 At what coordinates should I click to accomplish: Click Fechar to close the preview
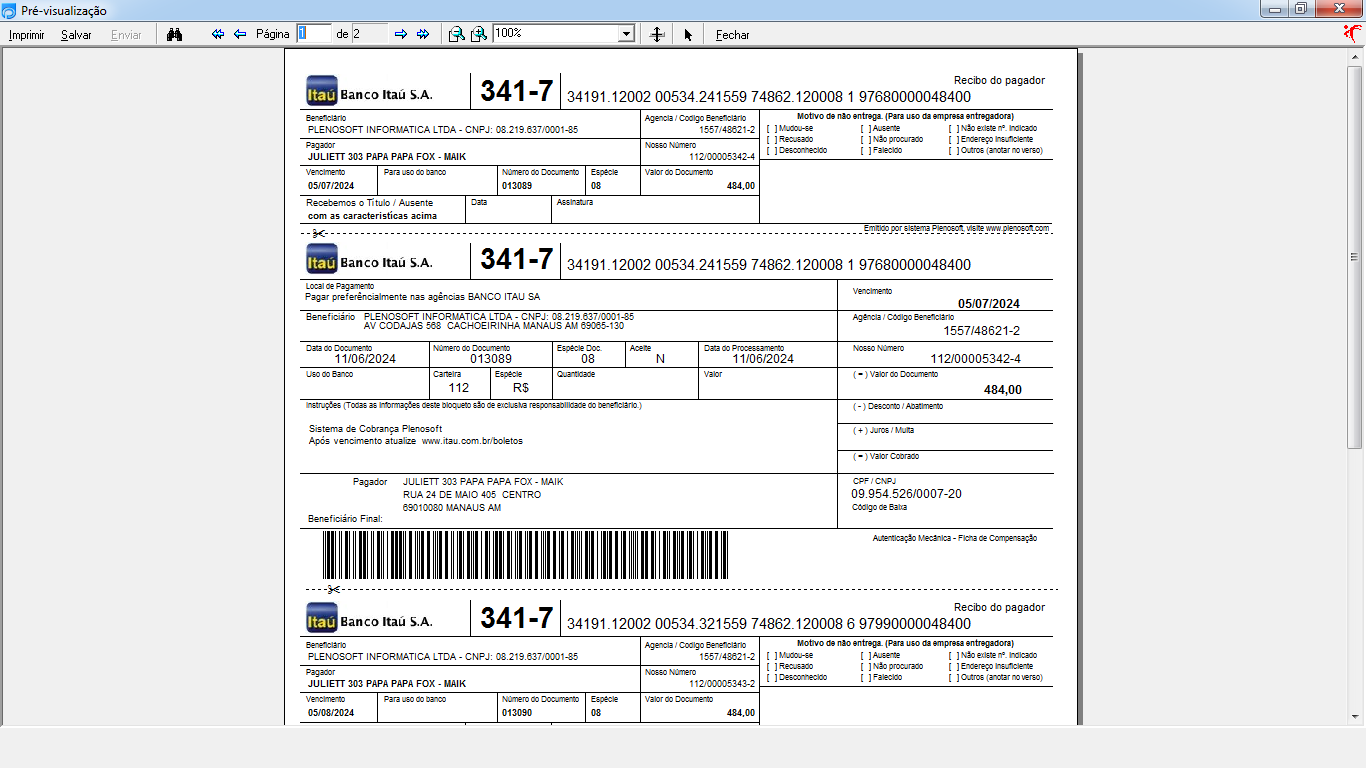coord(732,35)
